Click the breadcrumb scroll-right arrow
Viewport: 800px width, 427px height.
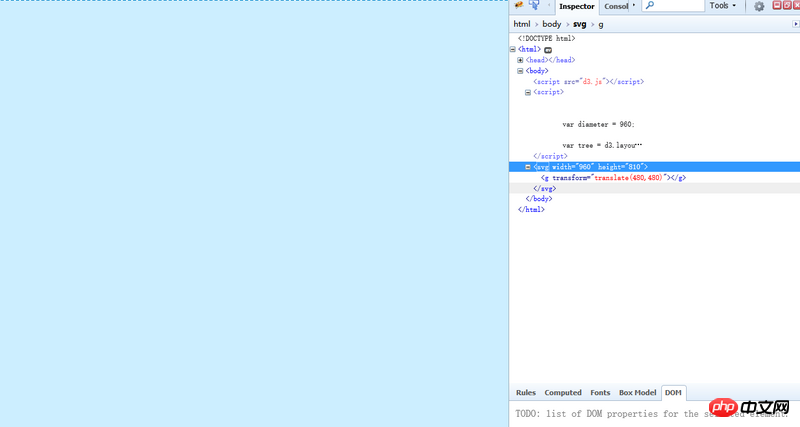point(795,24)
